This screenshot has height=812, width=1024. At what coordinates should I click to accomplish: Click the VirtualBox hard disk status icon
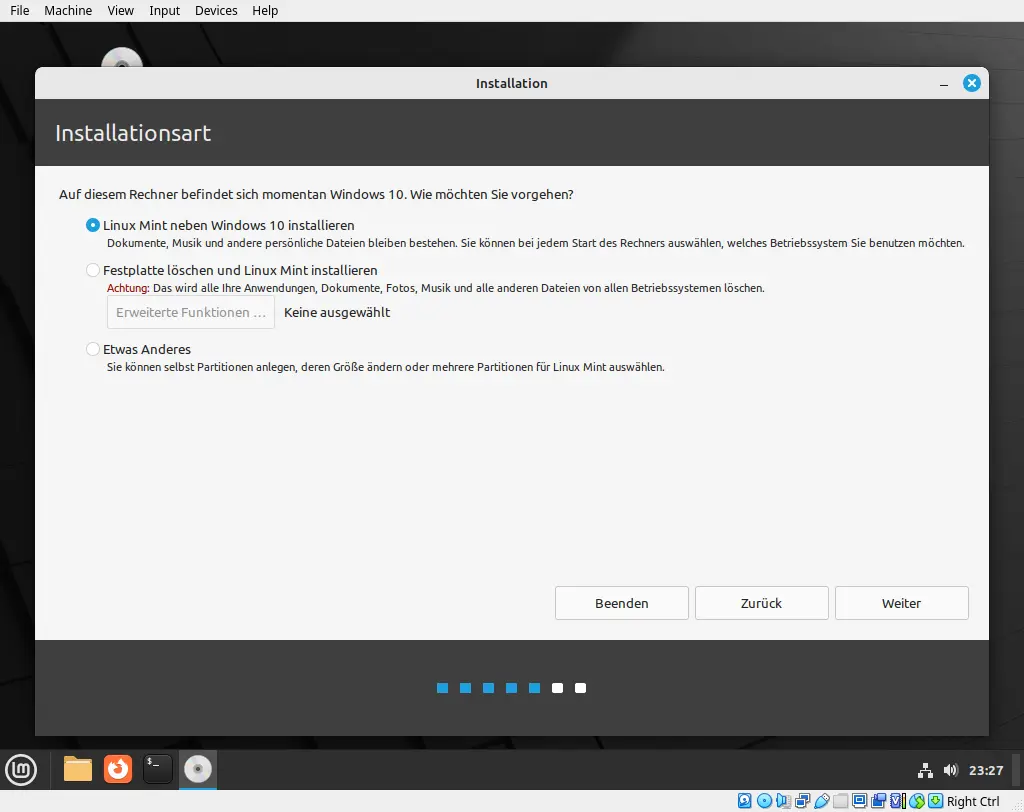point(744,801)
